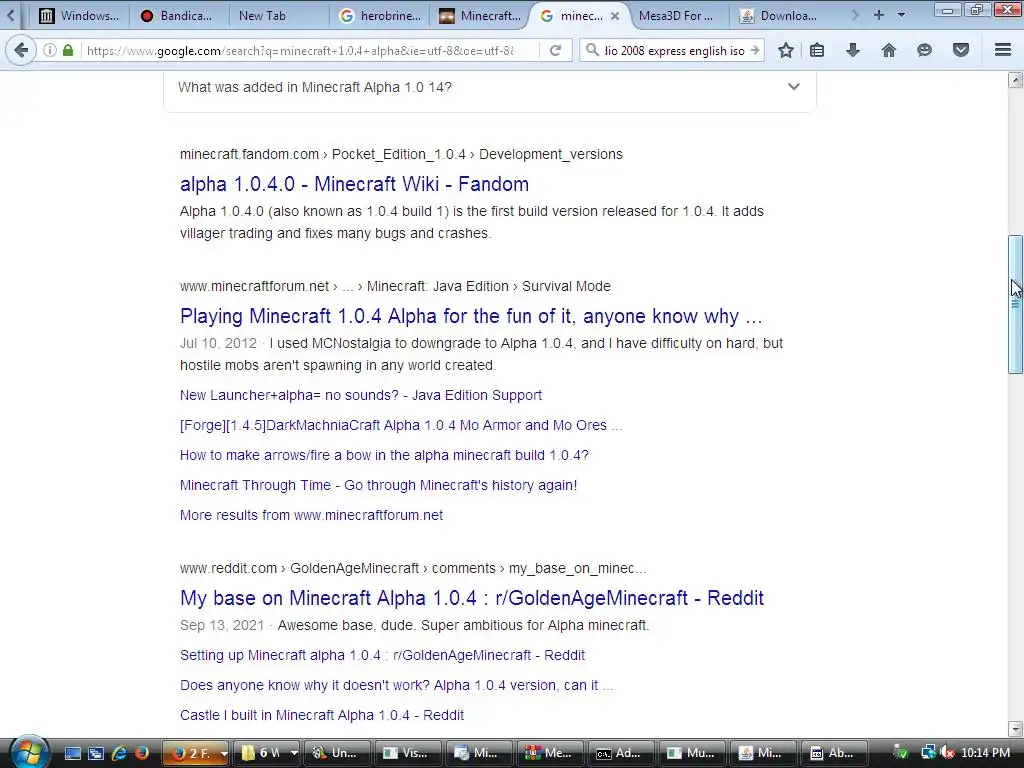Switch to the Windows... tab
Viewport: 1024px width, 768px height.
point(80,16)
